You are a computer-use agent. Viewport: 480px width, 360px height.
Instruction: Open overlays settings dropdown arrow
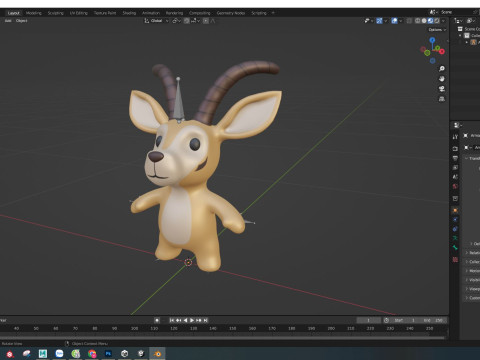coord(401,21)
